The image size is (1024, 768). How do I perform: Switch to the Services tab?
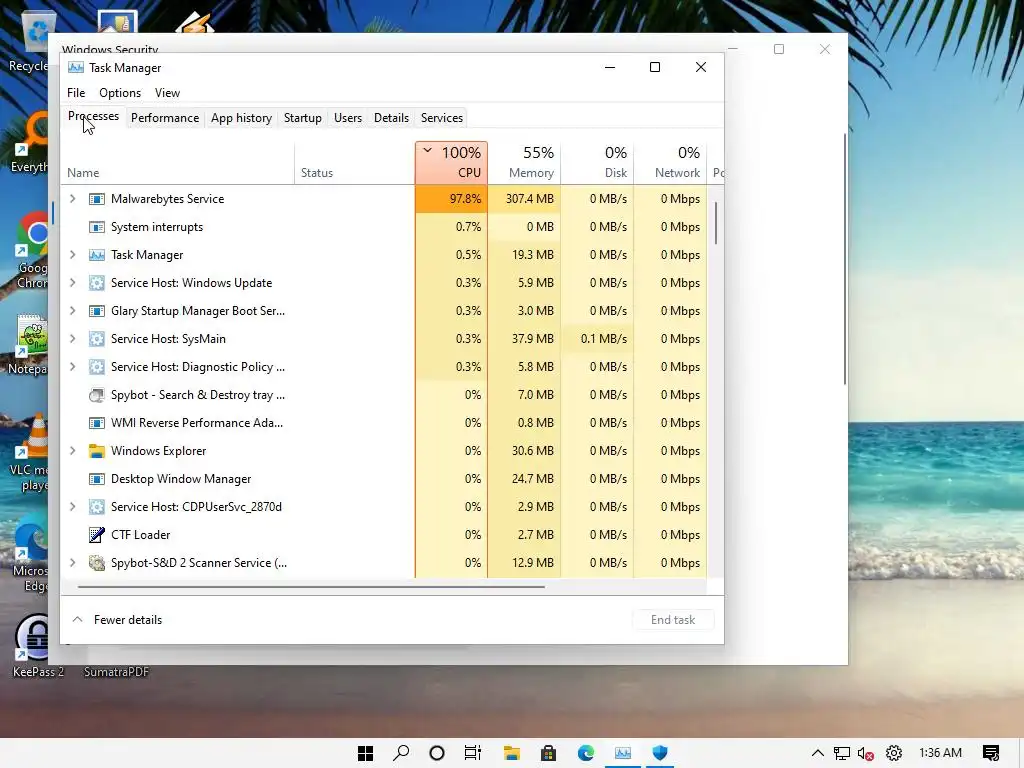click(441, 118)
